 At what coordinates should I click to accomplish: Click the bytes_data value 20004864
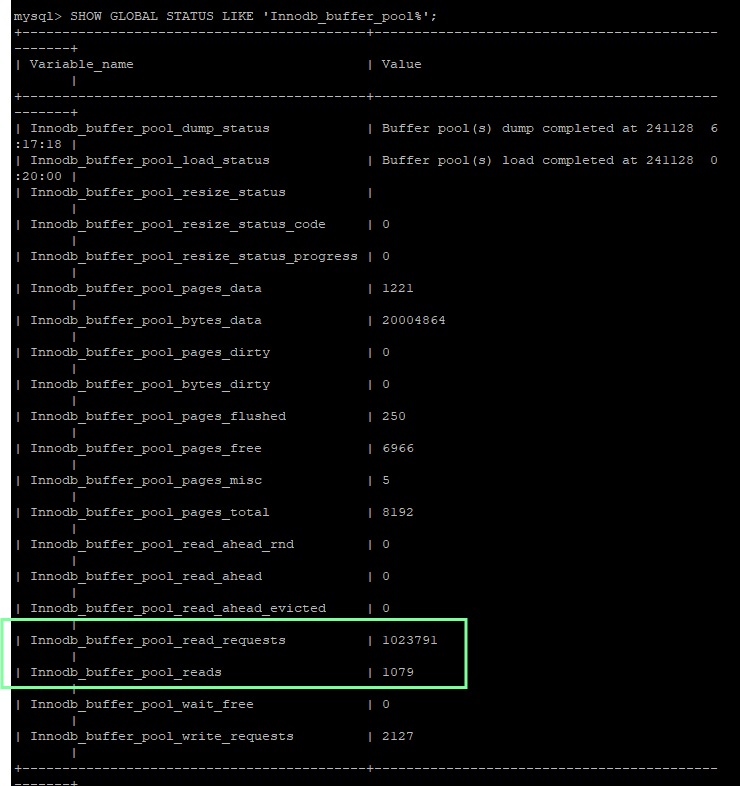(x=413, y=320)
